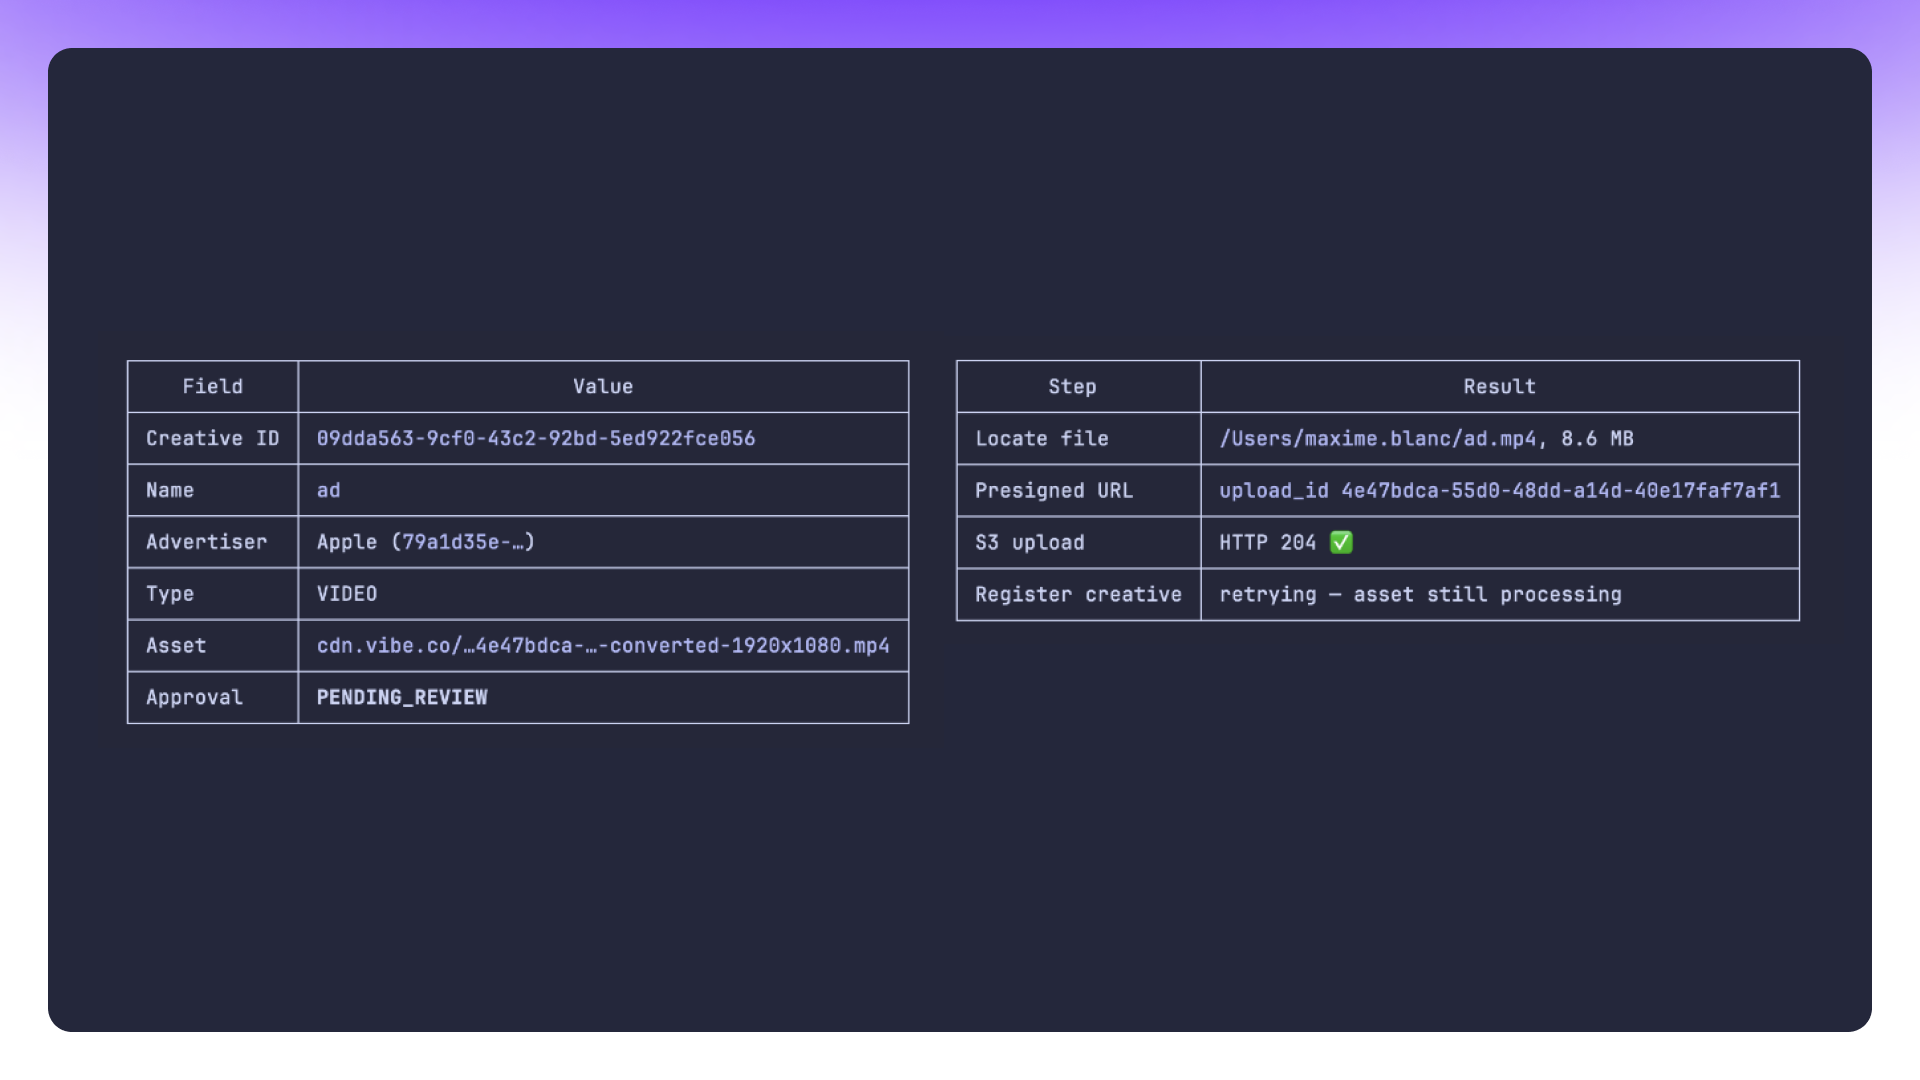Image resolution: width=1920 pixels, height=1080 pixels.
Task: Click the 'Result' column header
Action: pos(1500,386)
